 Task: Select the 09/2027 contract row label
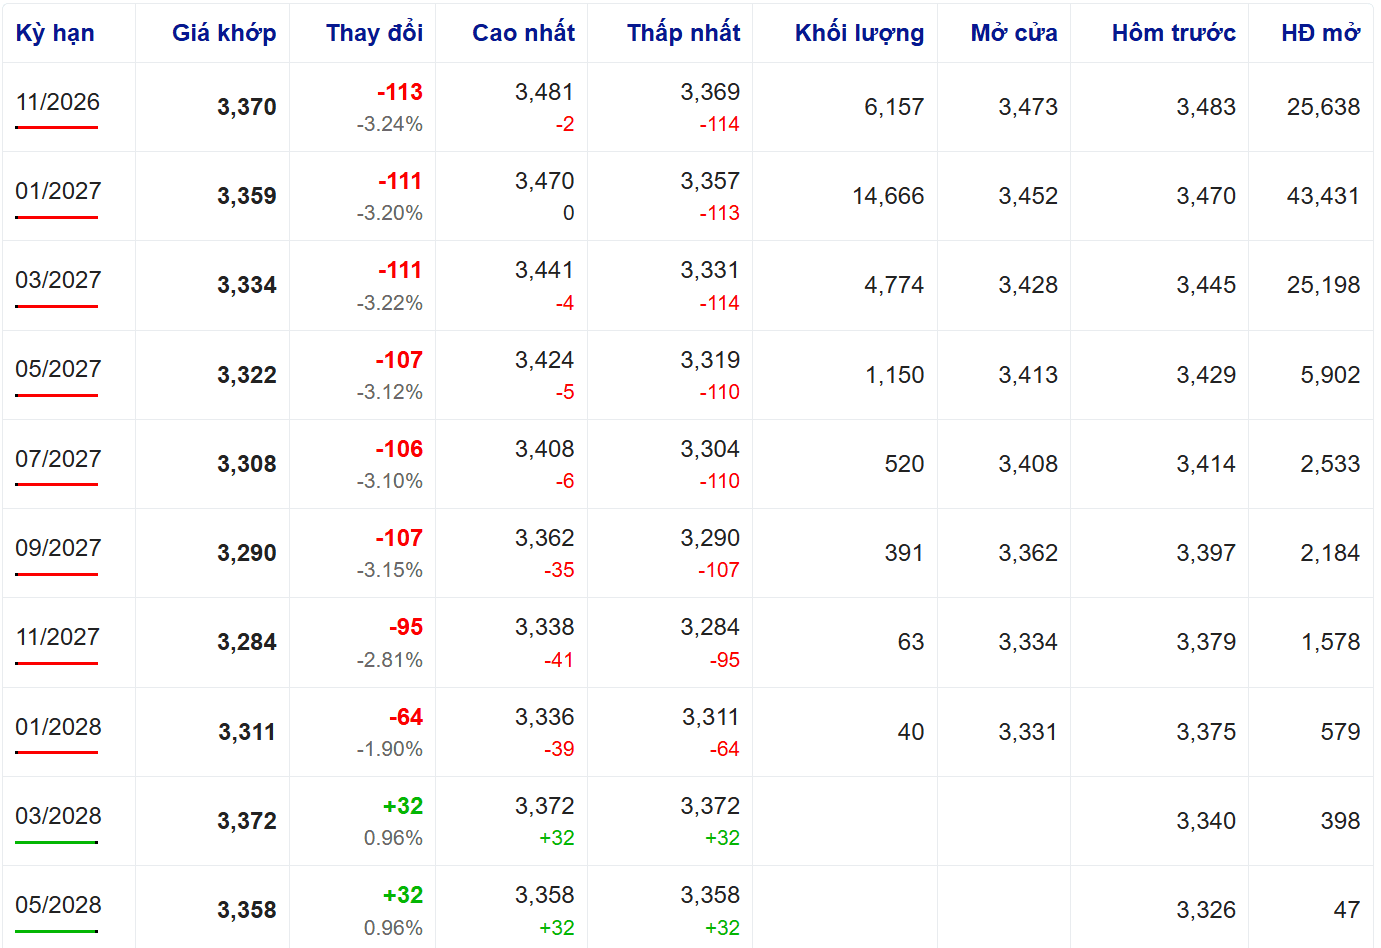pos(58,548)
